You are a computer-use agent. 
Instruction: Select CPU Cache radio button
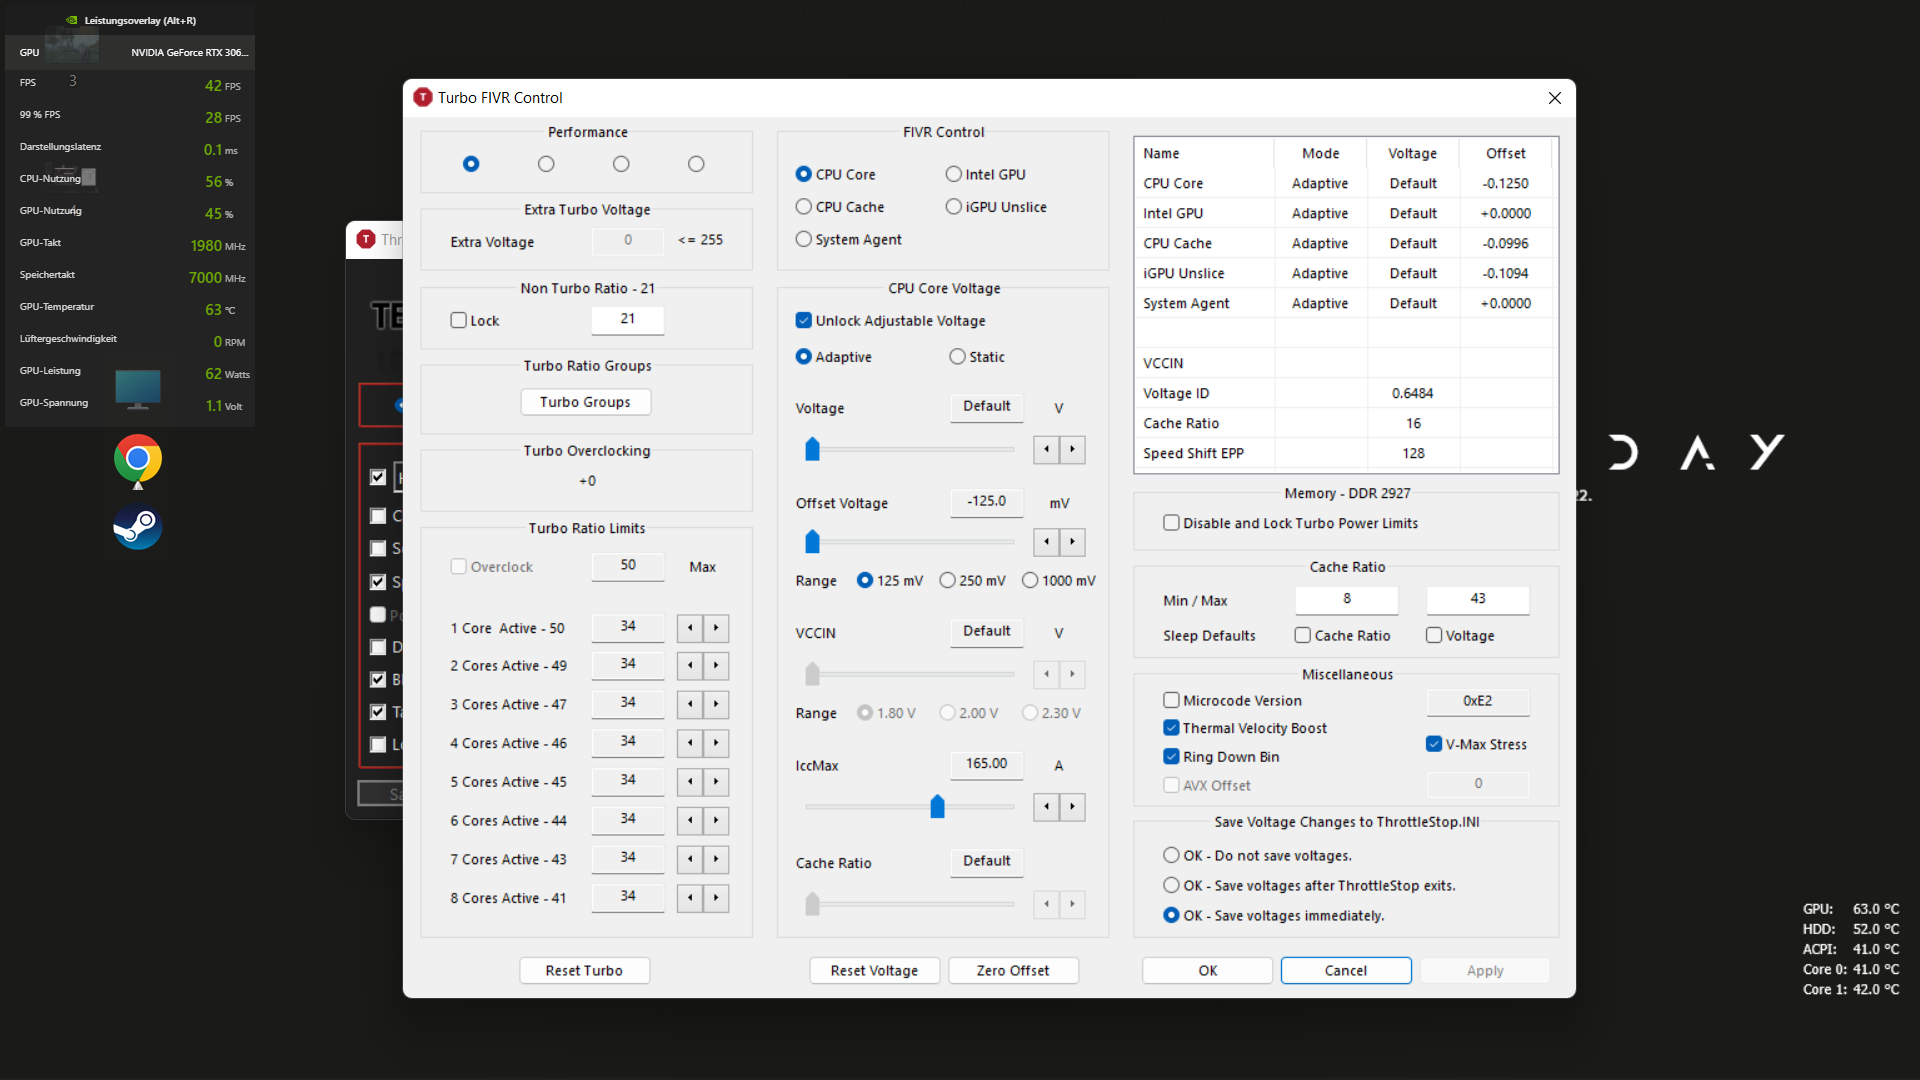pos(804,207)
